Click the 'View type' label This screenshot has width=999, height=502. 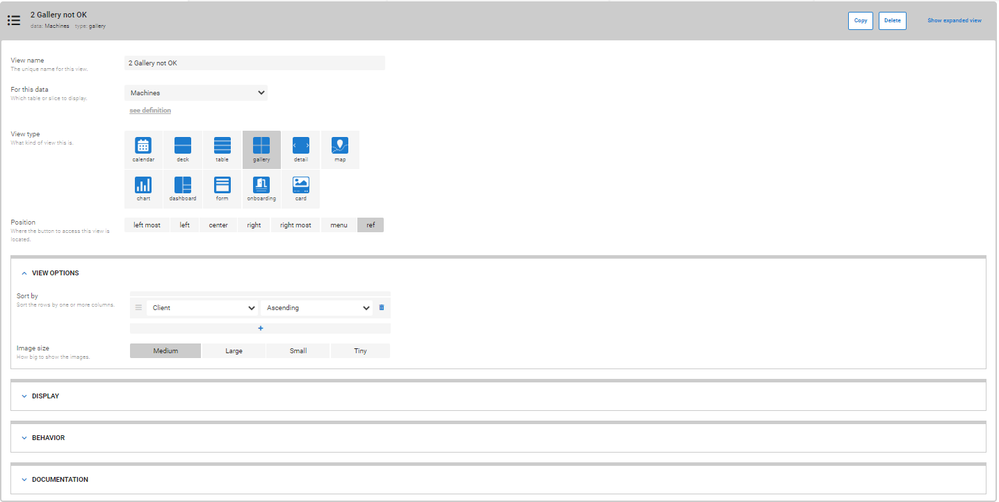[x=25, y=134]
